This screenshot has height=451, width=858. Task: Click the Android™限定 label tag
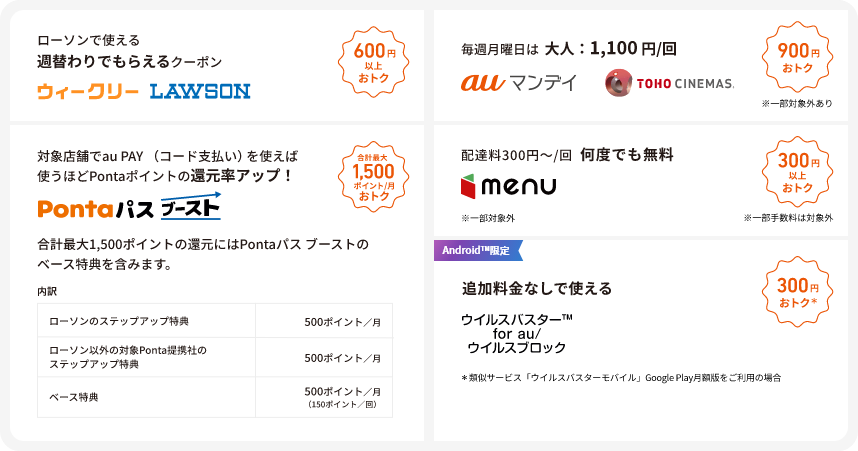click(x=478, y=250)
